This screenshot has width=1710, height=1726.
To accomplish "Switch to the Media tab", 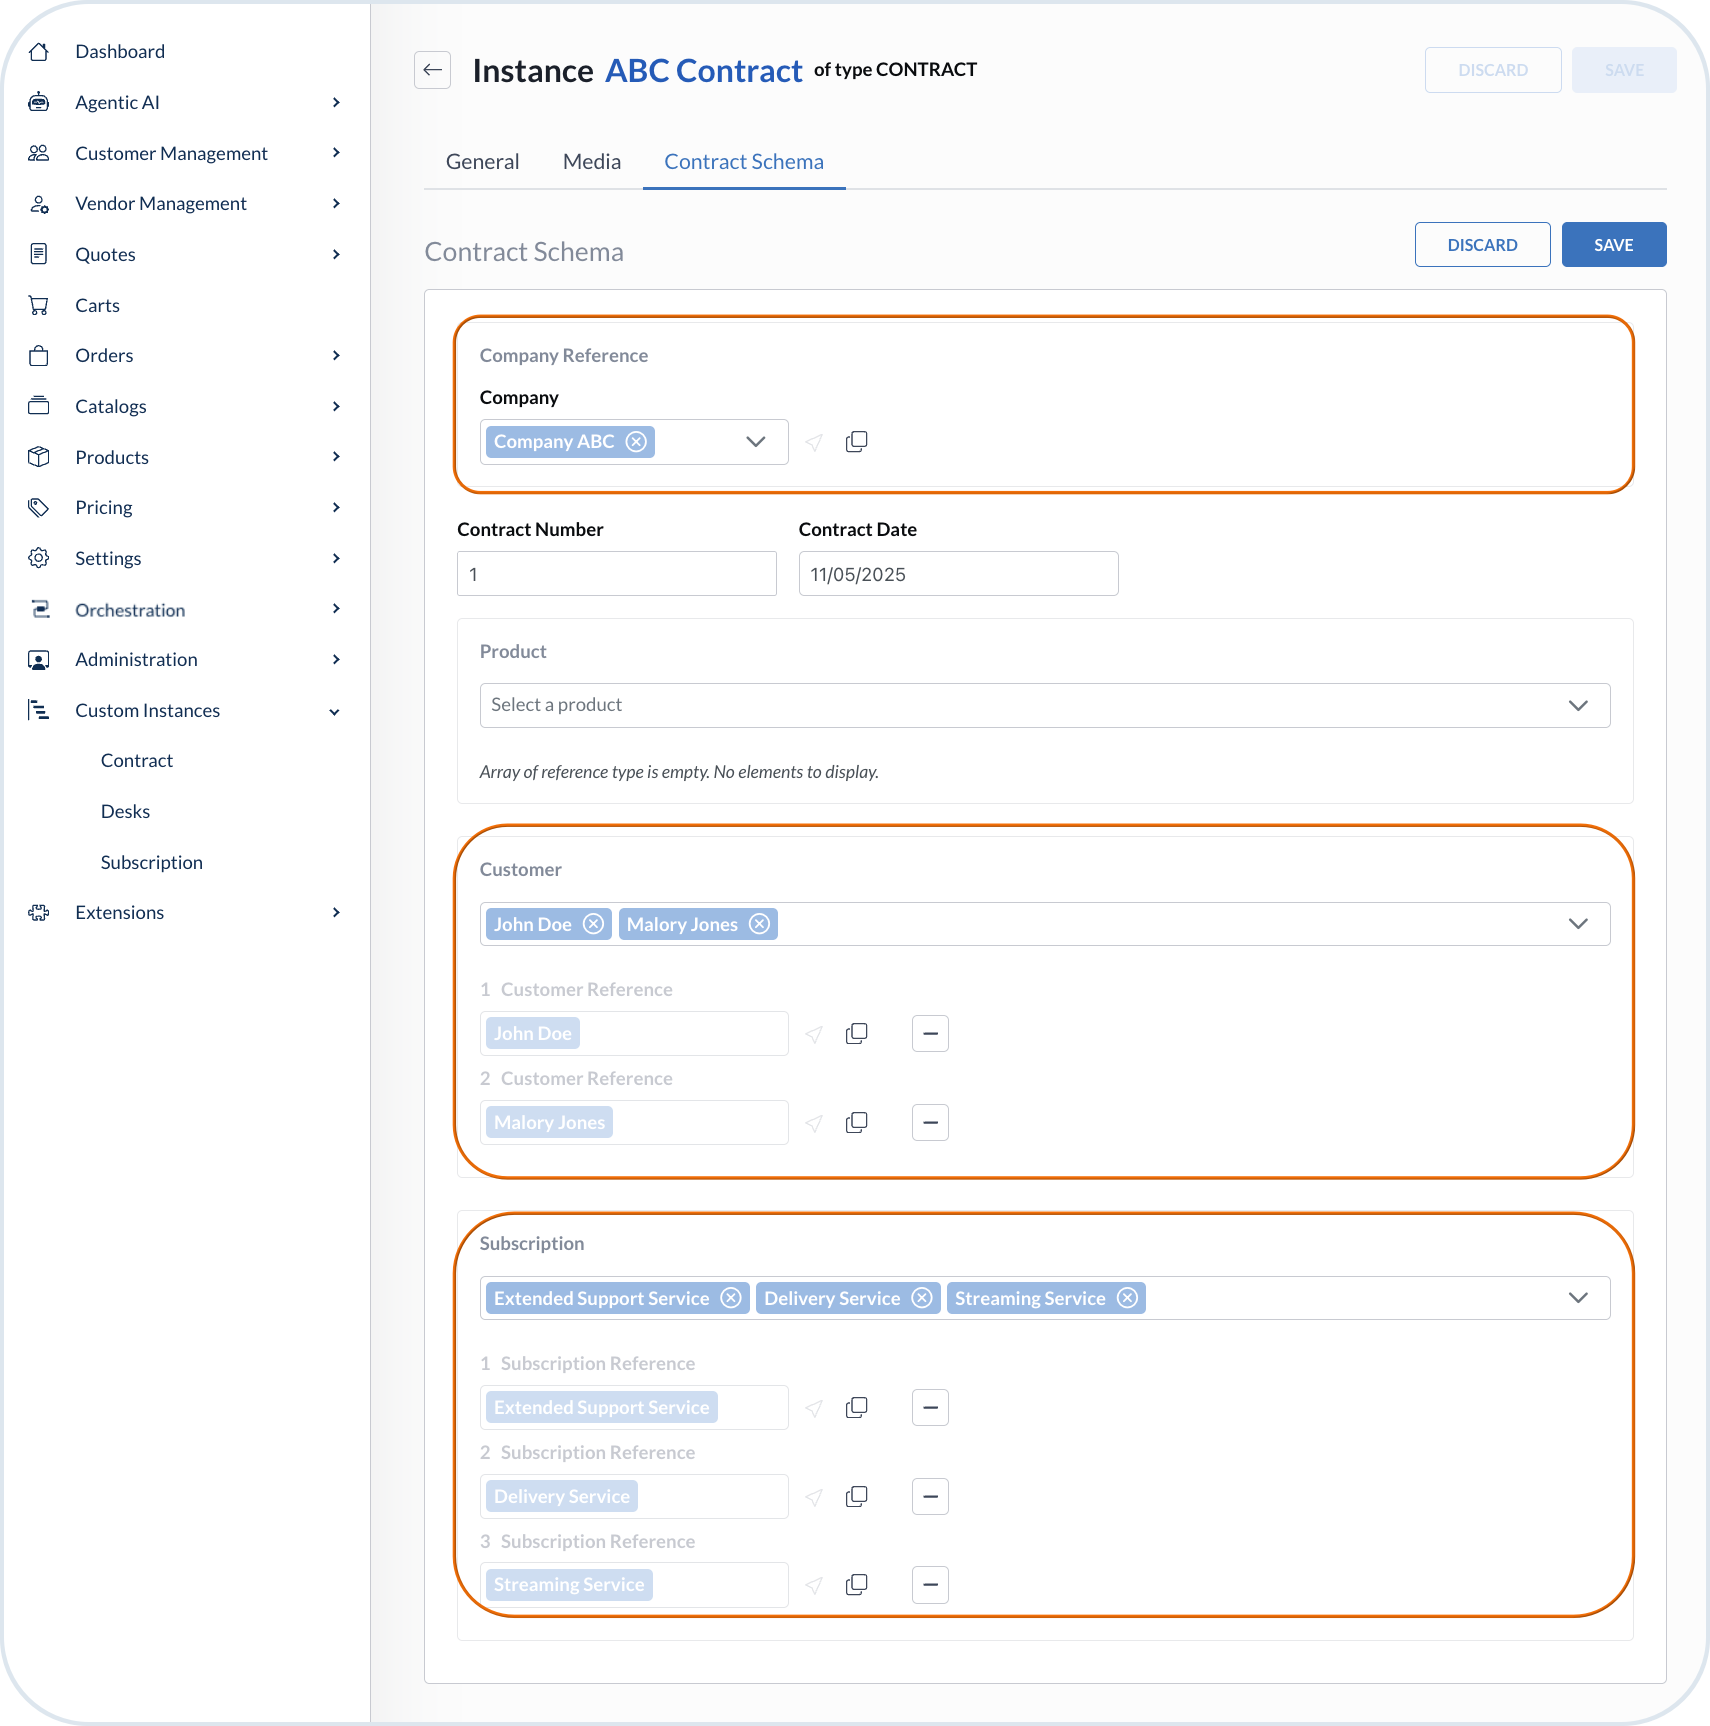I will [591, 162].
